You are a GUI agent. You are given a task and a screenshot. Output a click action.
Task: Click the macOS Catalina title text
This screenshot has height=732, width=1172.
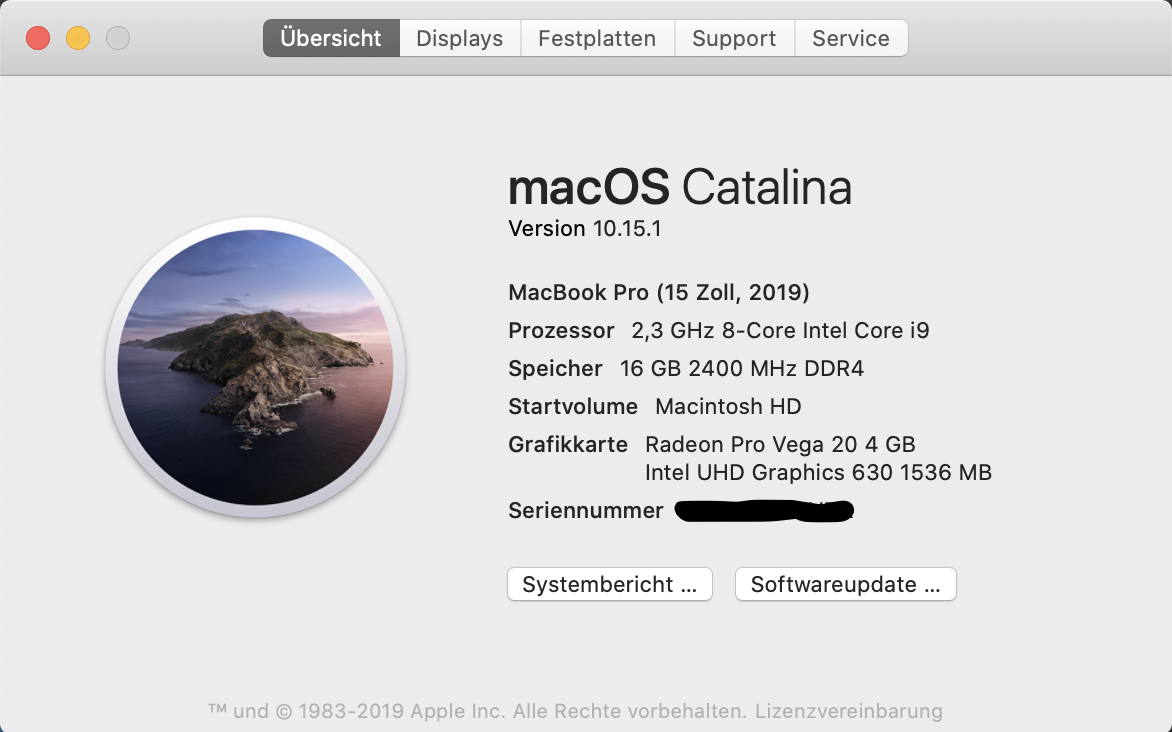coord(680,187)
